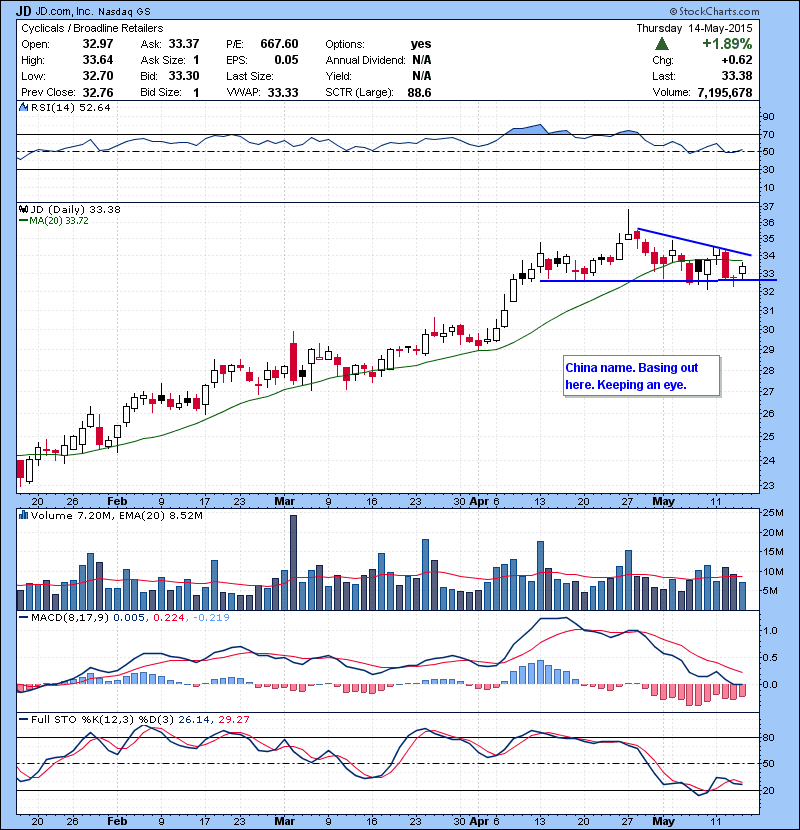Screen dimensions: 800x830
Task: Click the Volume bar-chart legend icon
Action: (x=24, y=514)
